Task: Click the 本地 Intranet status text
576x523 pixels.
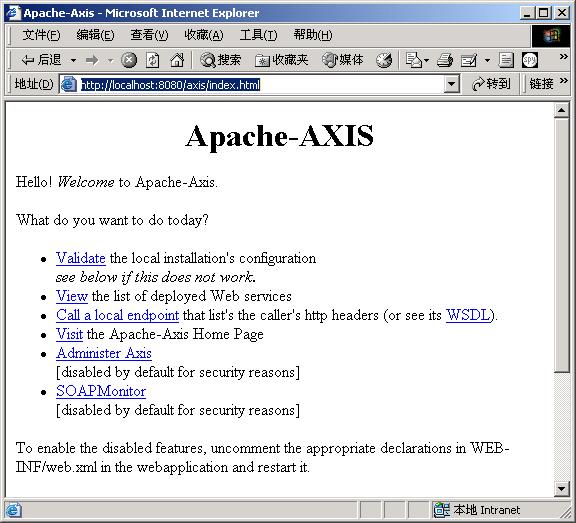Action: [x=486, y=510]
